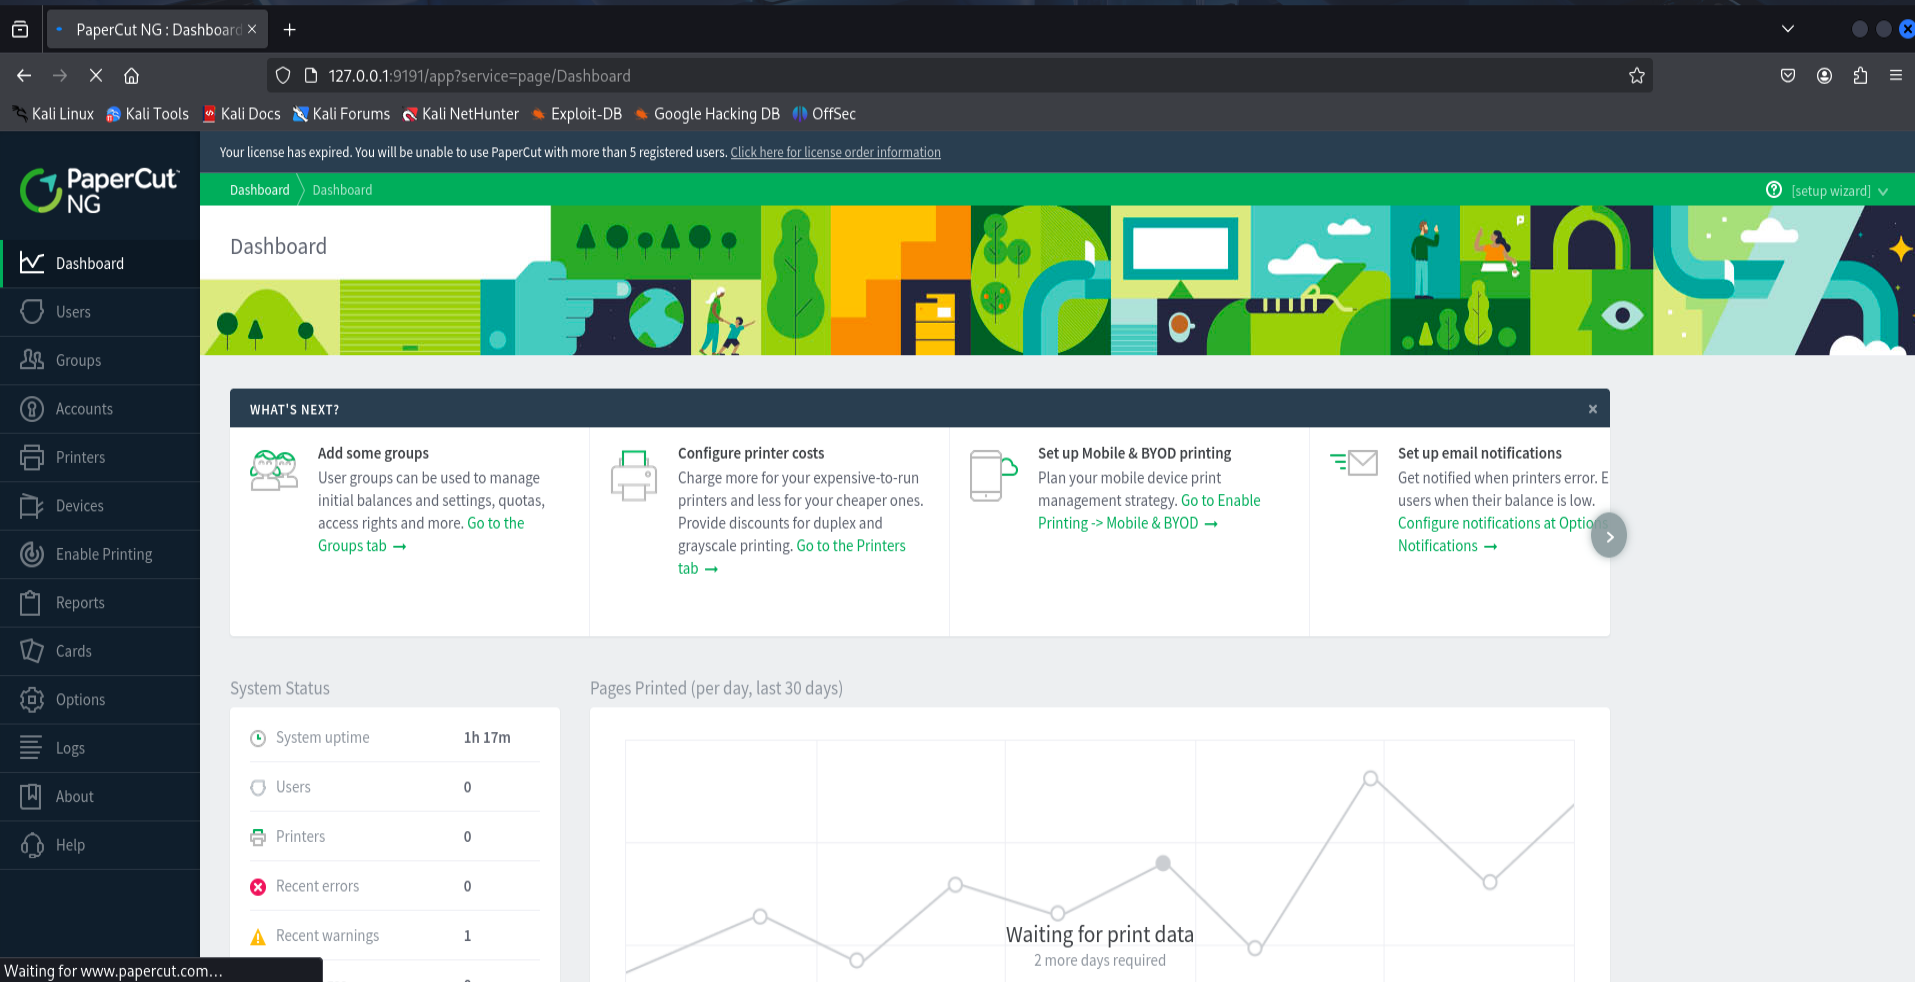The width and height of the screenshot is (1915, 982).
Task: Click the Printers icon in sidebar
Action: 32,457
